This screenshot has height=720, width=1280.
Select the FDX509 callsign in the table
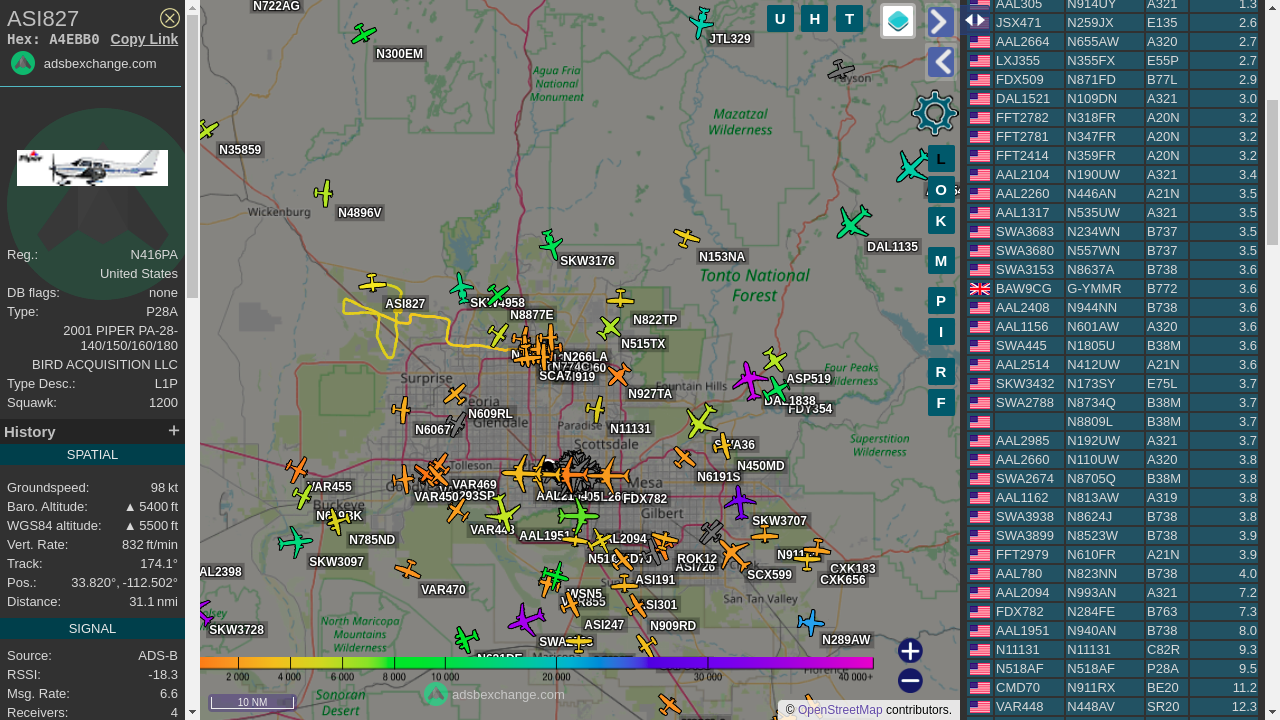click(1020, 80)
